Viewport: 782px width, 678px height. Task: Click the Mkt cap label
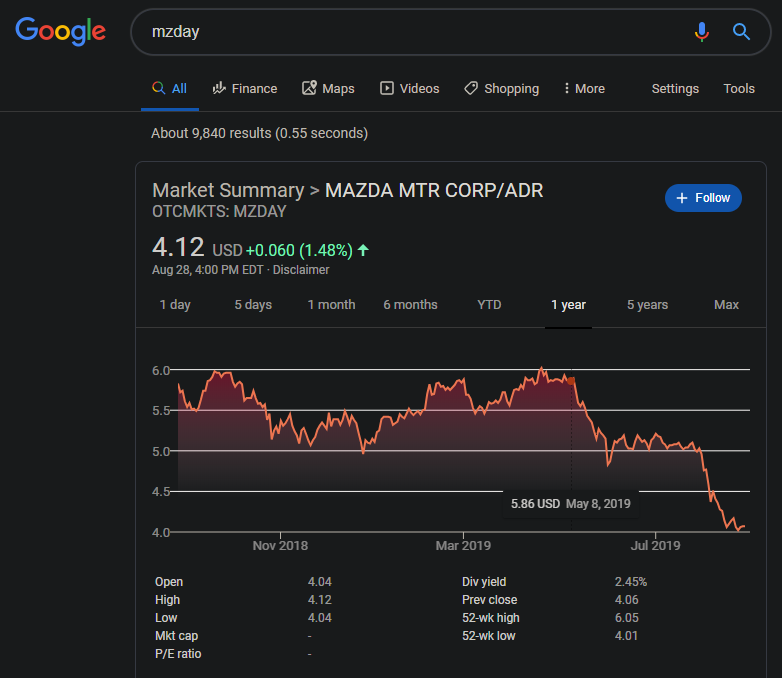click(177, 636)
